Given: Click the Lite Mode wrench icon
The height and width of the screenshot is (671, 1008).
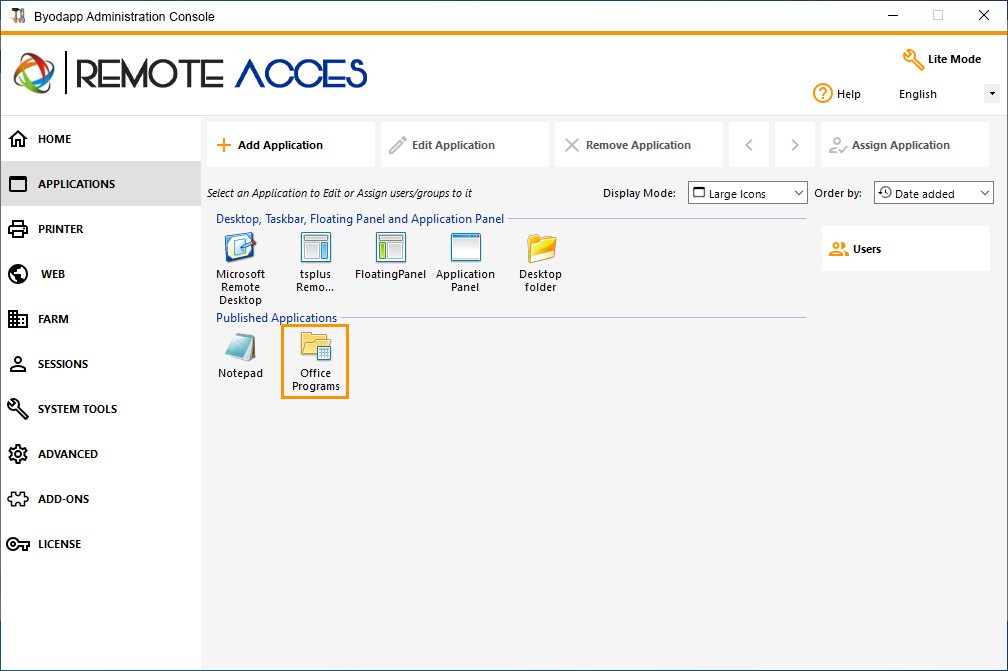Looking at the screenshot, I should point(913,60).
